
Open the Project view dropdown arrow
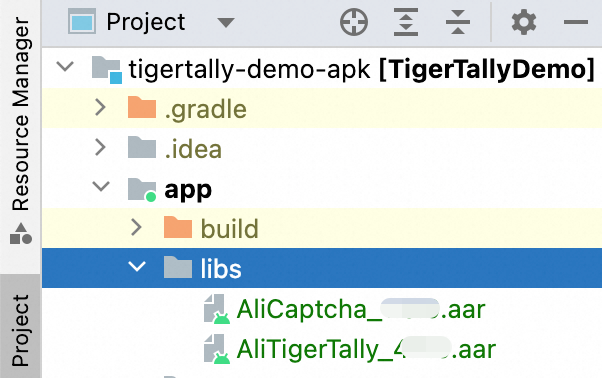click(226, 23)
